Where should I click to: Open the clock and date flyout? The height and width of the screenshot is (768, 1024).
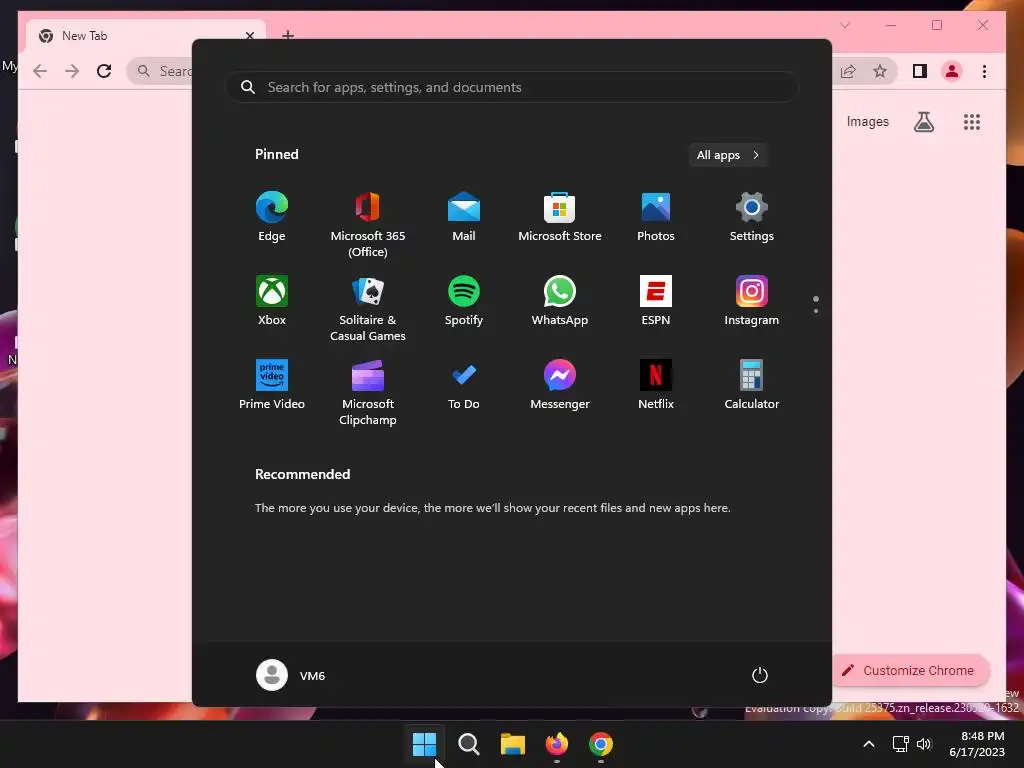(x=976, y=744)
